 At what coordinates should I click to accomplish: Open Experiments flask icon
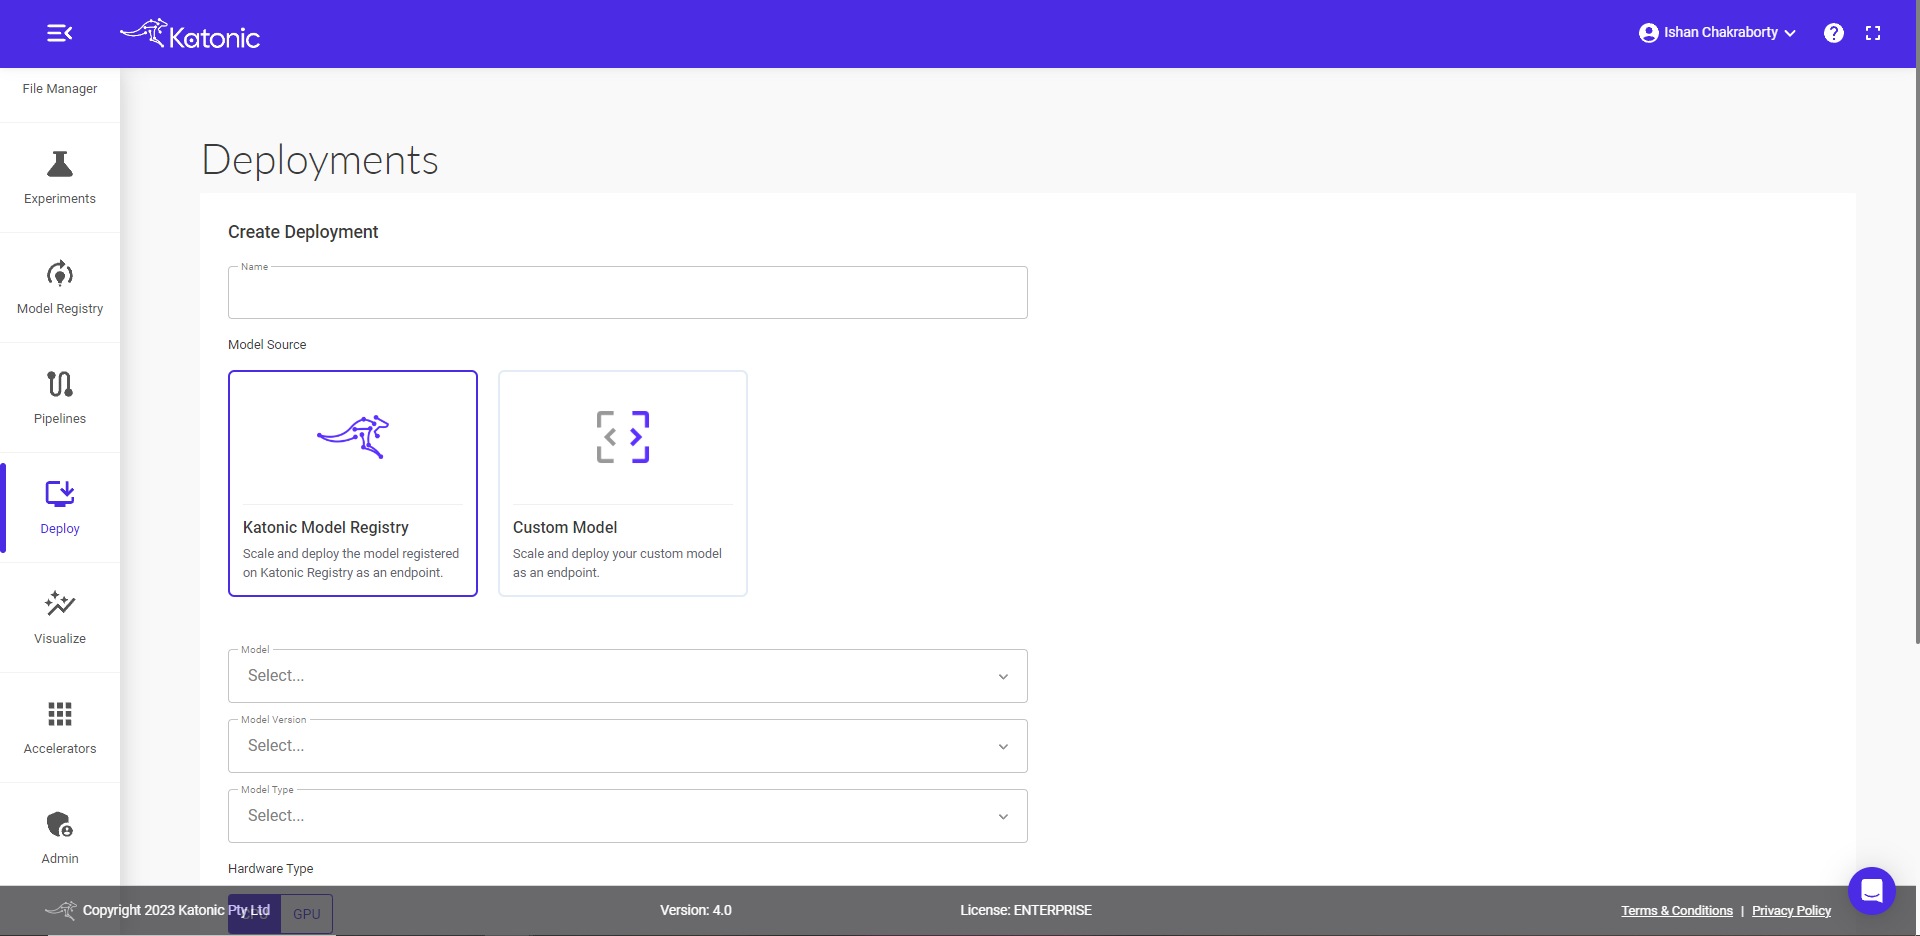(x=60, y=164)
